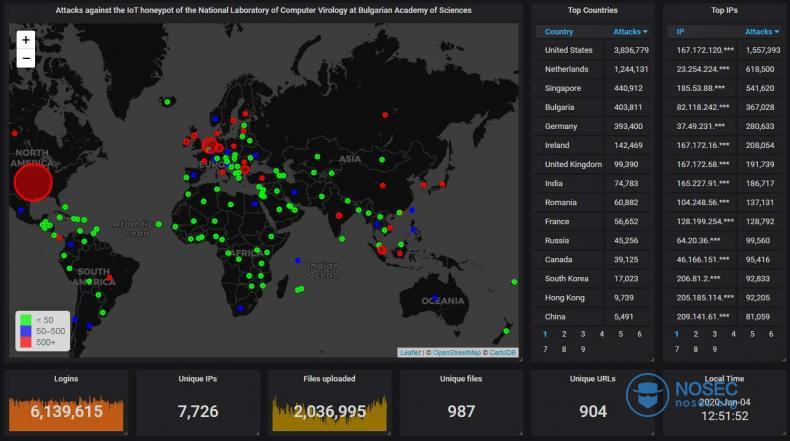Go to page 8 of Top IPs

(696, 349)
